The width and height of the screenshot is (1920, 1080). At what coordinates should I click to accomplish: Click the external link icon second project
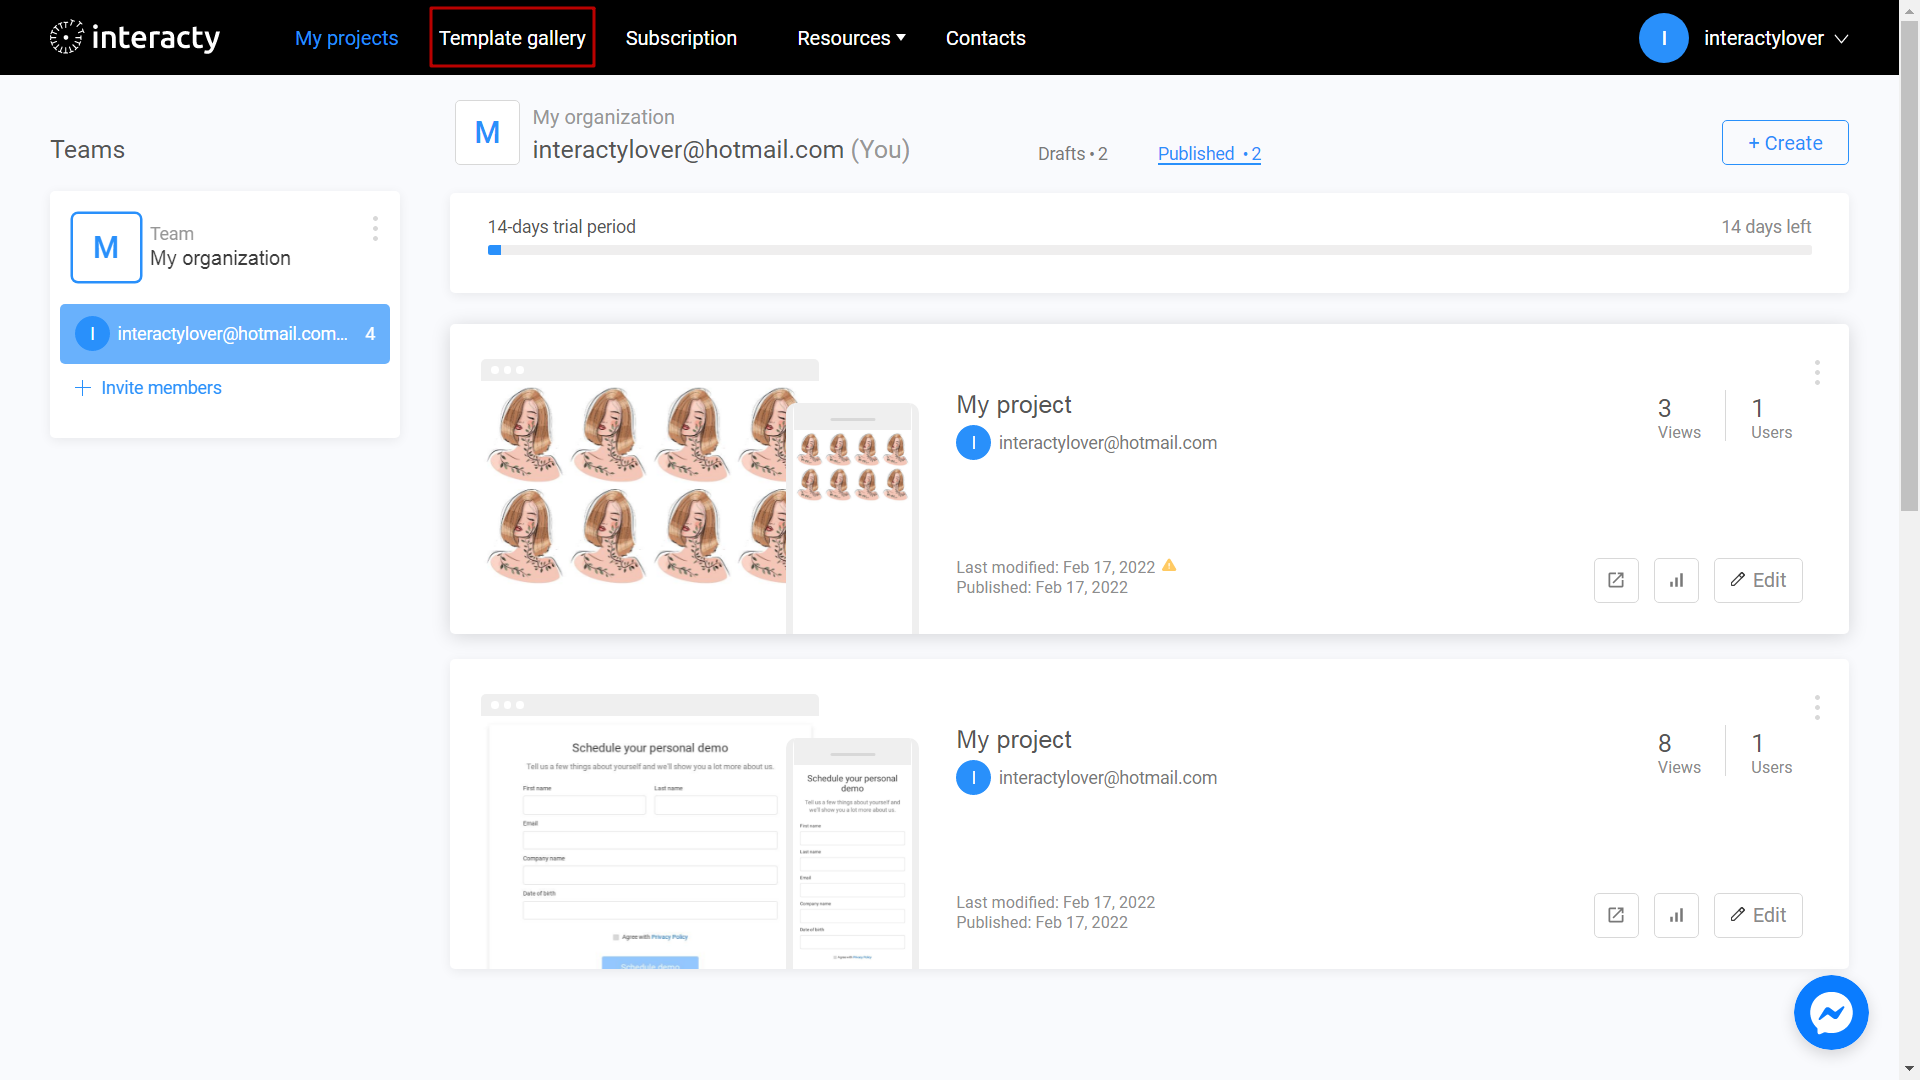[x=1615, y=914]
